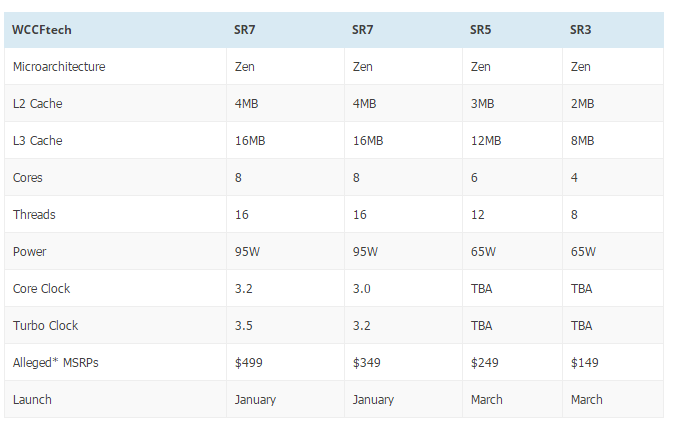
Task: Click the 3.5 Turbo Clock value
Action: click(243, 326)
